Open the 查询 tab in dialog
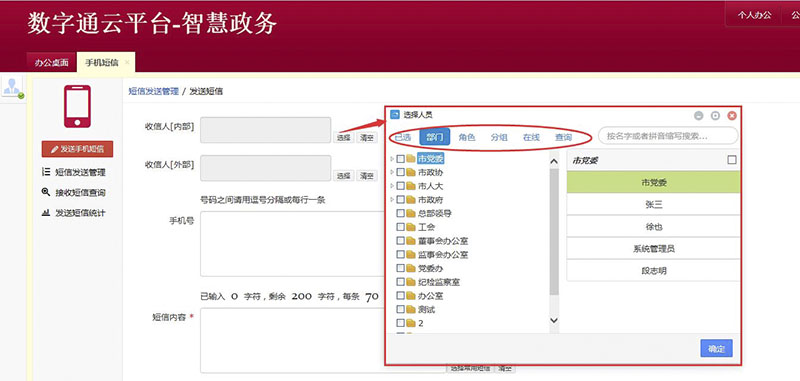Screen dimensions: 800x381 [x=563, y=137]
